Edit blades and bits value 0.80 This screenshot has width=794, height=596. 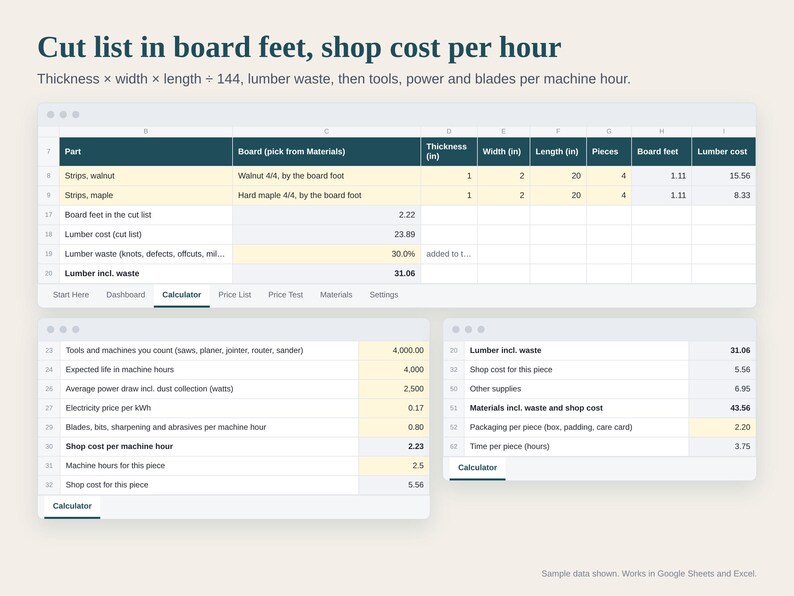[x=393, y=427]
